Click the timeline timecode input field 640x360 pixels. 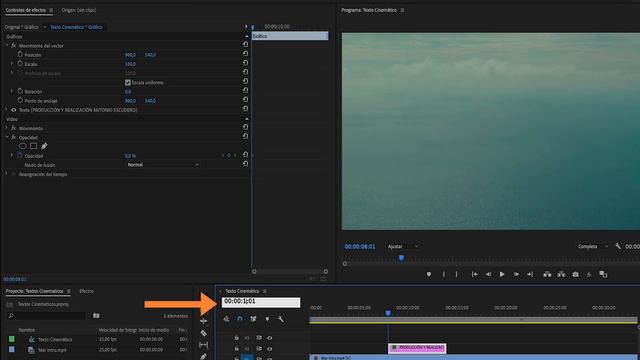click(261, 302)
